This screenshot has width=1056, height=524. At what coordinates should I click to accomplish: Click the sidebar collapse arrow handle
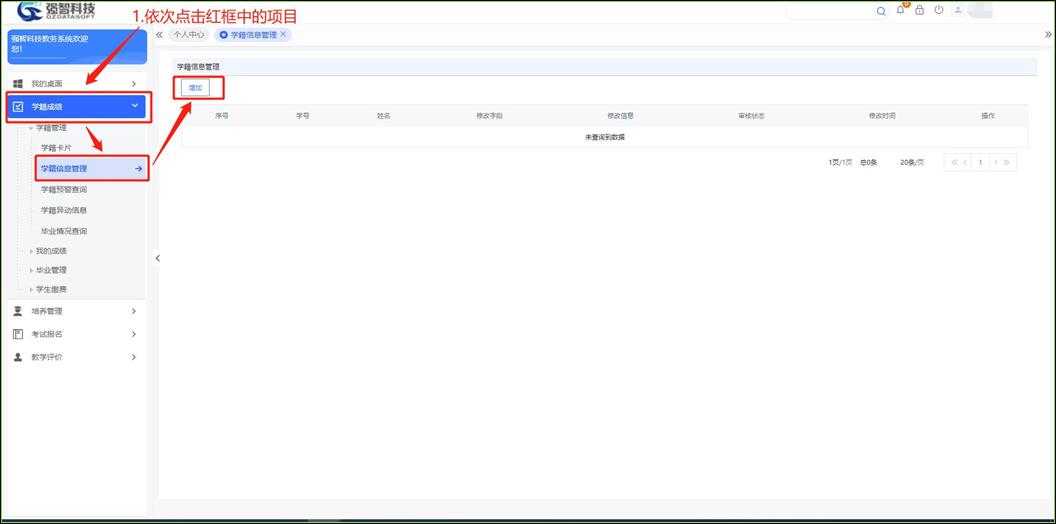point(157,258)
